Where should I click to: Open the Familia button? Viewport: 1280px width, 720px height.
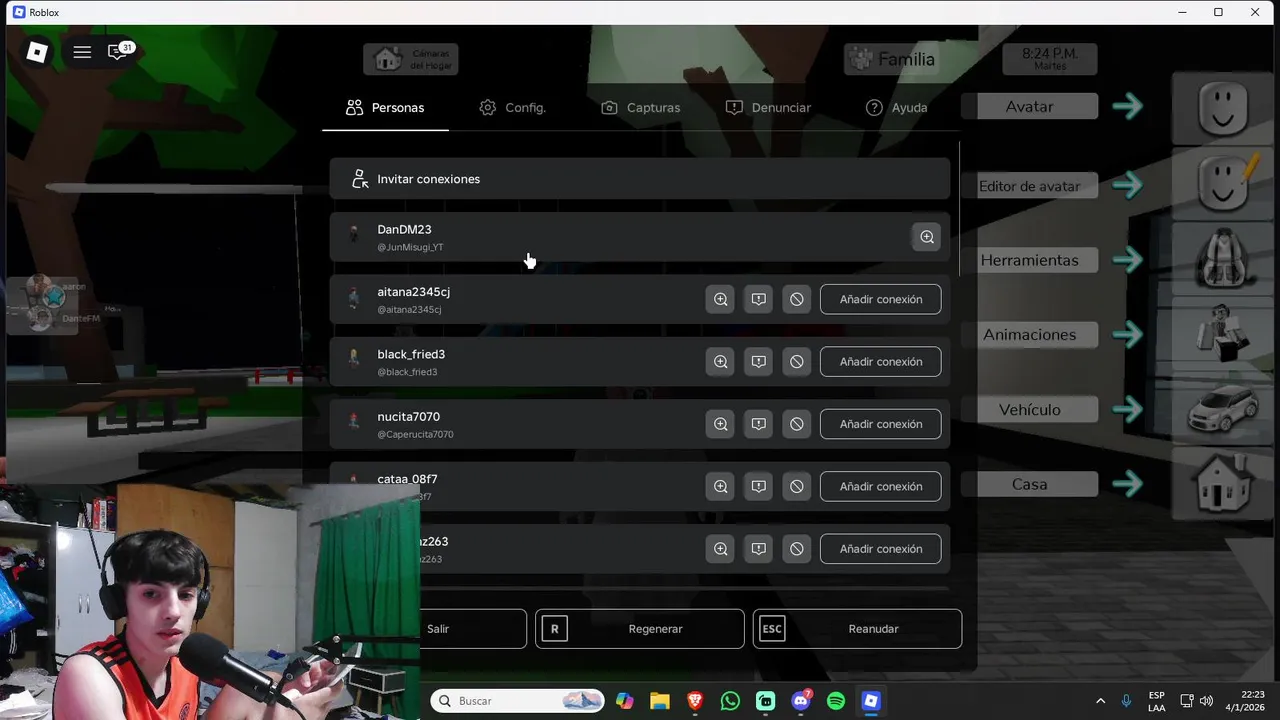[x=890, y=59]
